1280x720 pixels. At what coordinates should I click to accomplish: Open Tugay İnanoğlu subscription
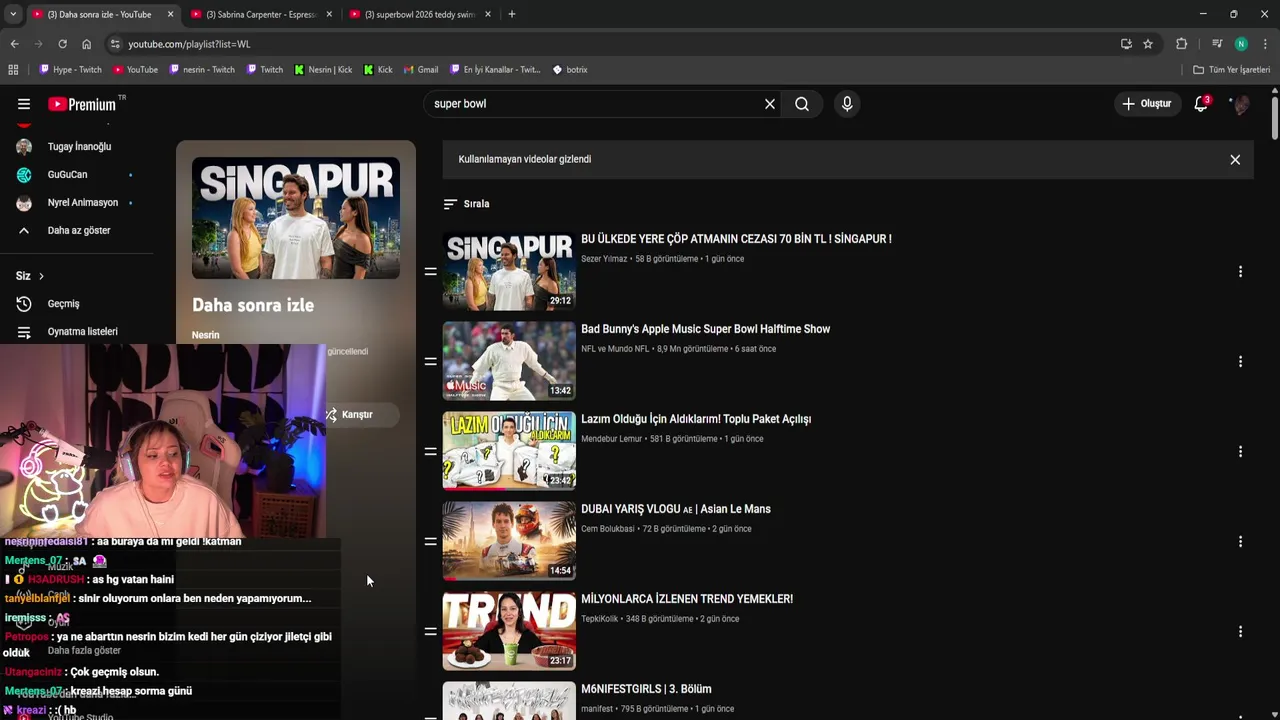(79, 147)
